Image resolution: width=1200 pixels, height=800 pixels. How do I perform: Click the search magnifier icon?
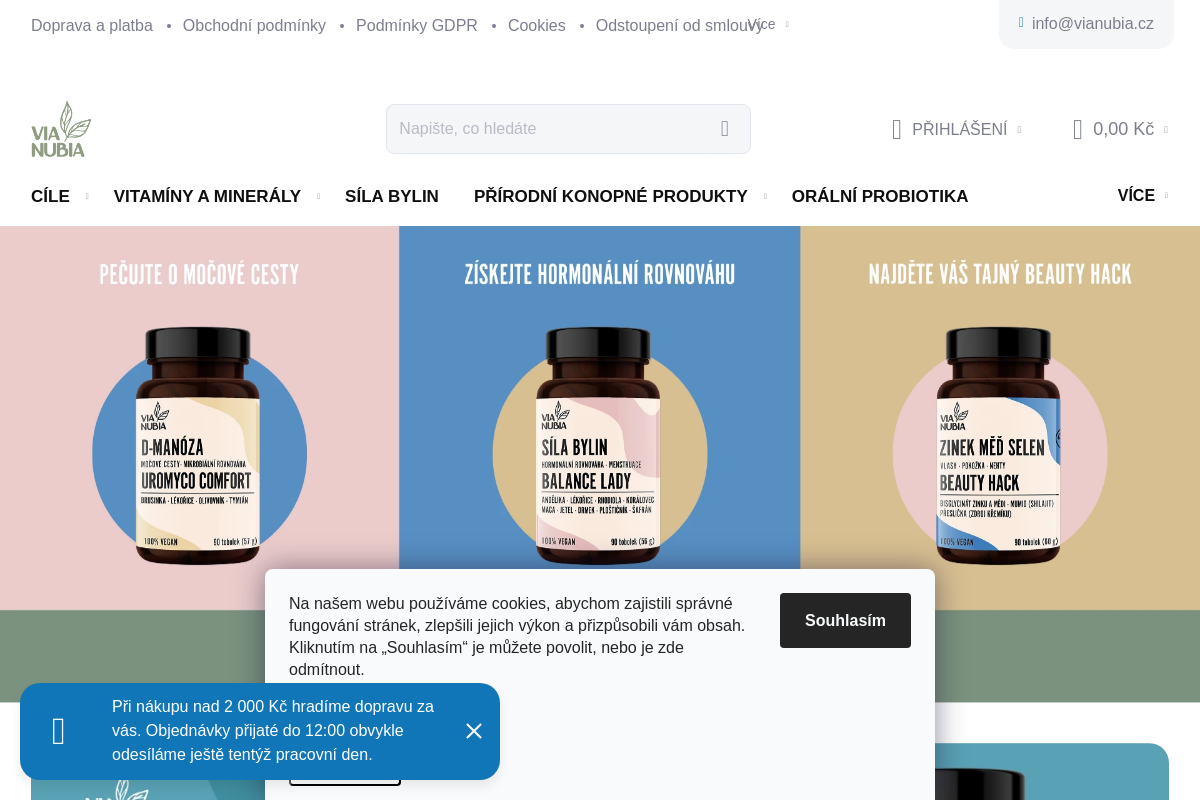coord(725,129)
